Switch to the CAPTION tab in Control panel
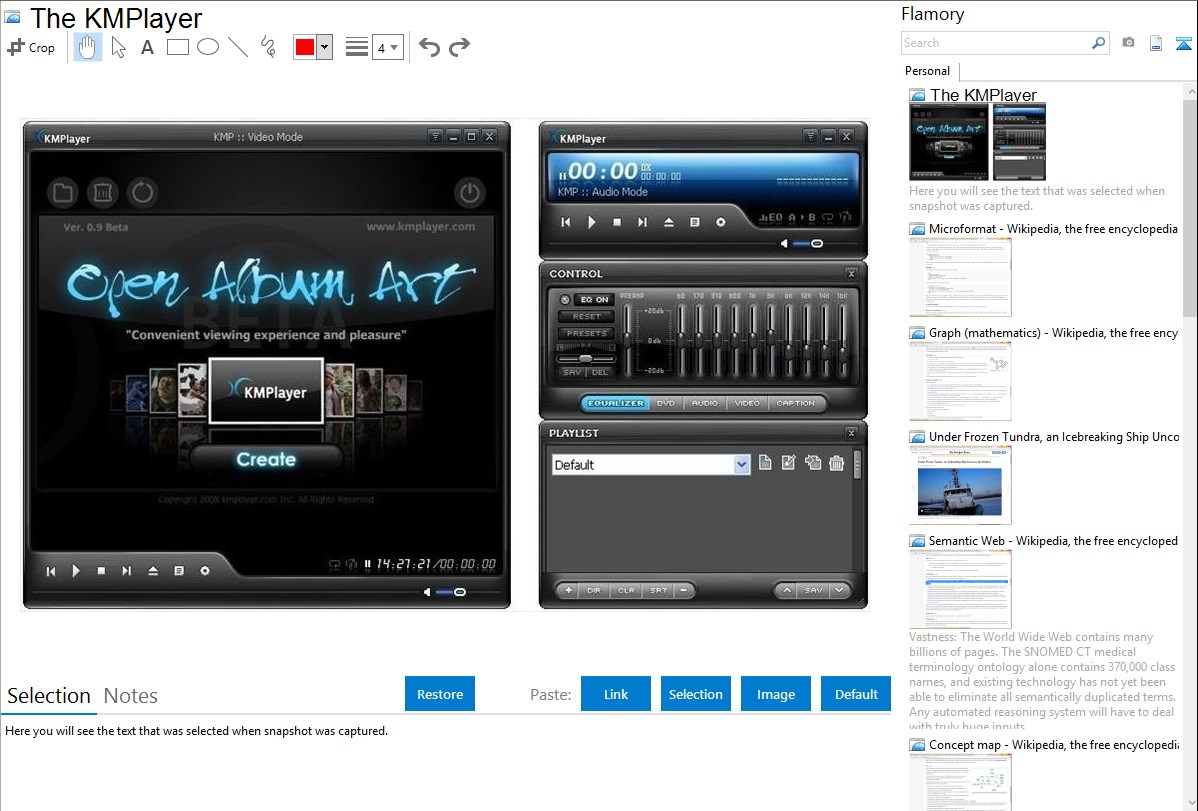This screenshot has width=1198, height=811. [x=795, y=404]
